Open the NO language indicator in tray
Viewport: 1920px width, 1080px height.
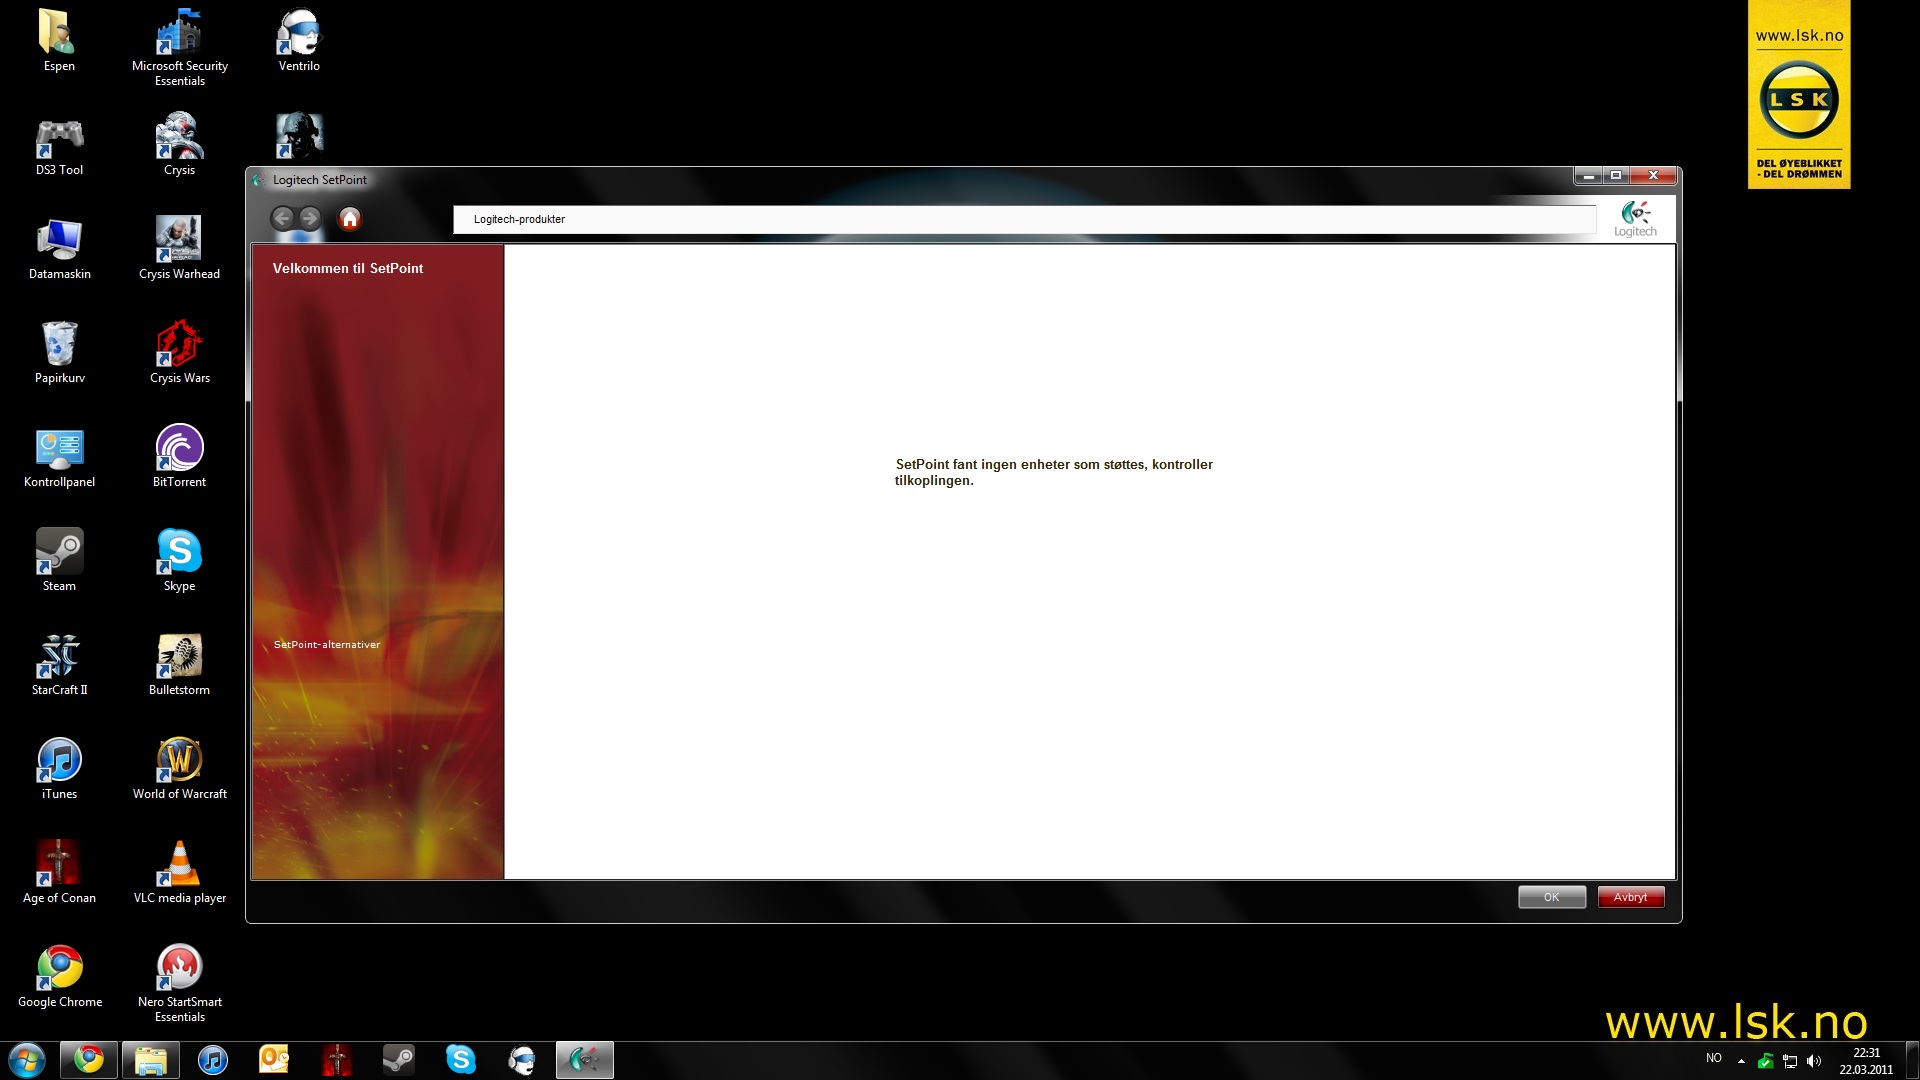1714,1058
